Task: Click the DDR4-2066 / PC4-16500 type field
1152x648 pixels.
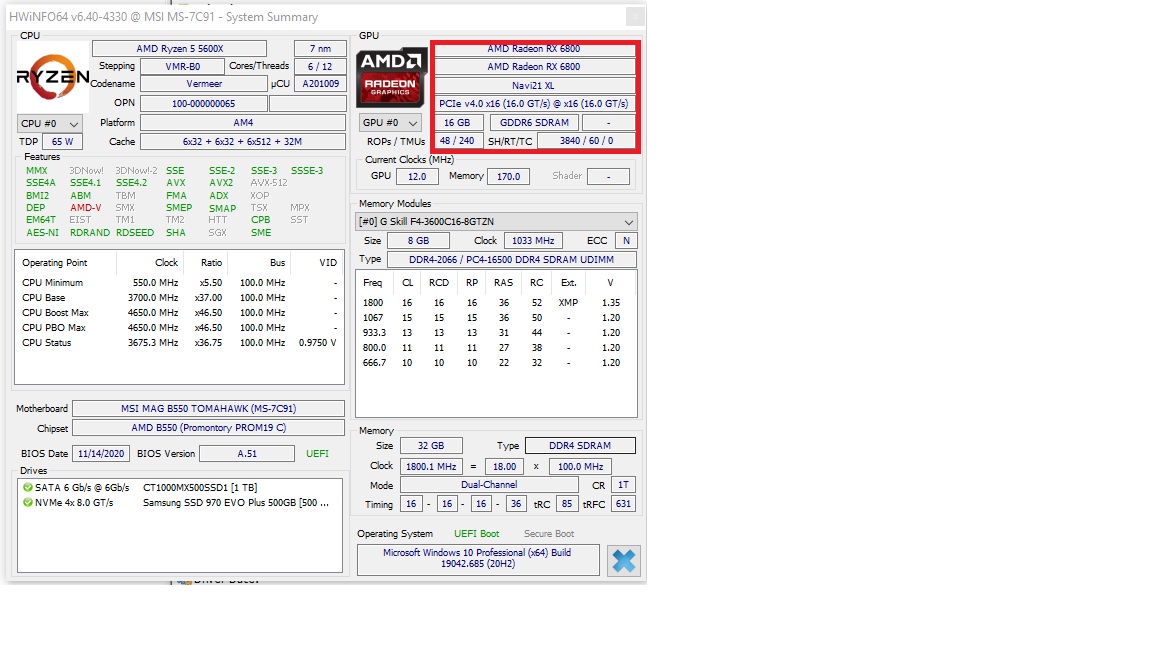Action: click(511, 259)
